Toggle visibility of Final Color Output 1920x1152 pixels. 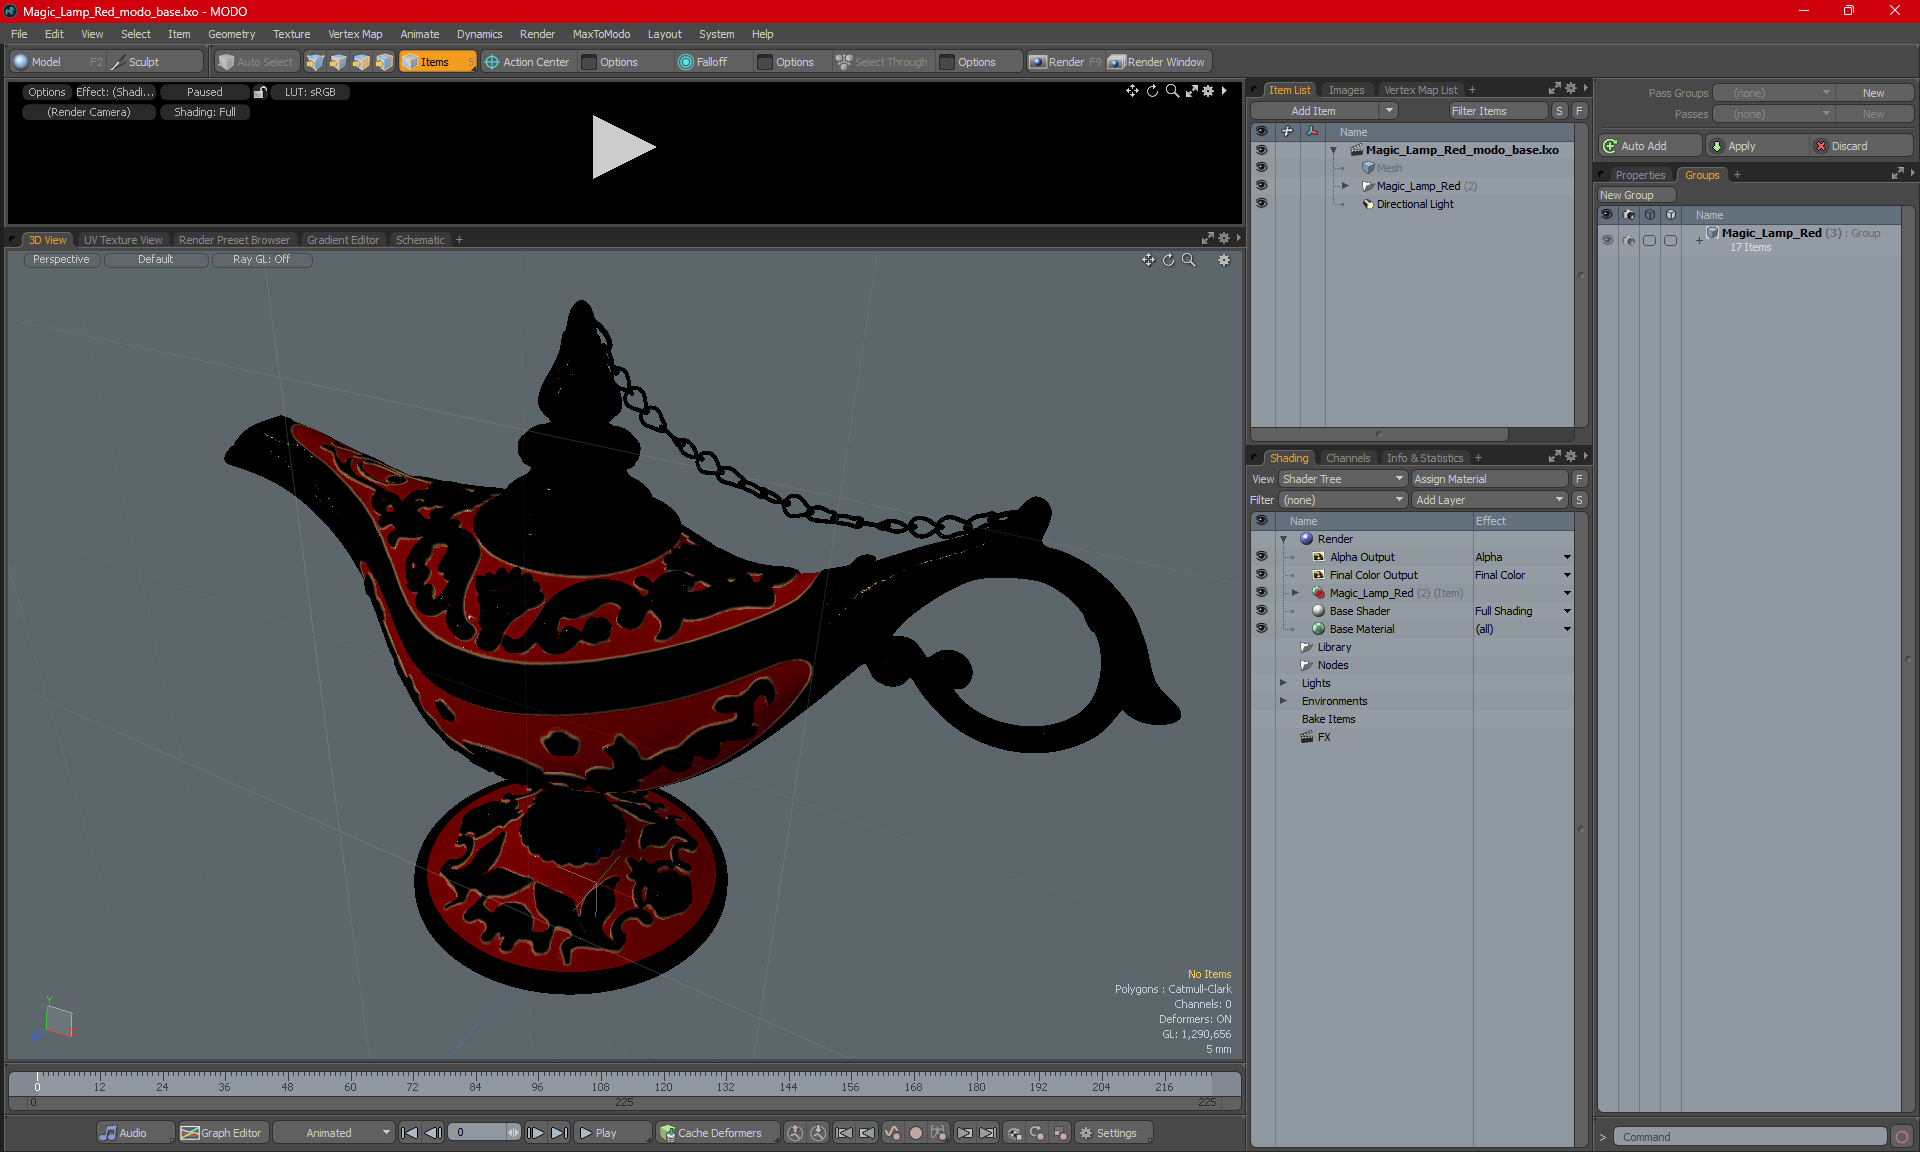click(1261, 575)
